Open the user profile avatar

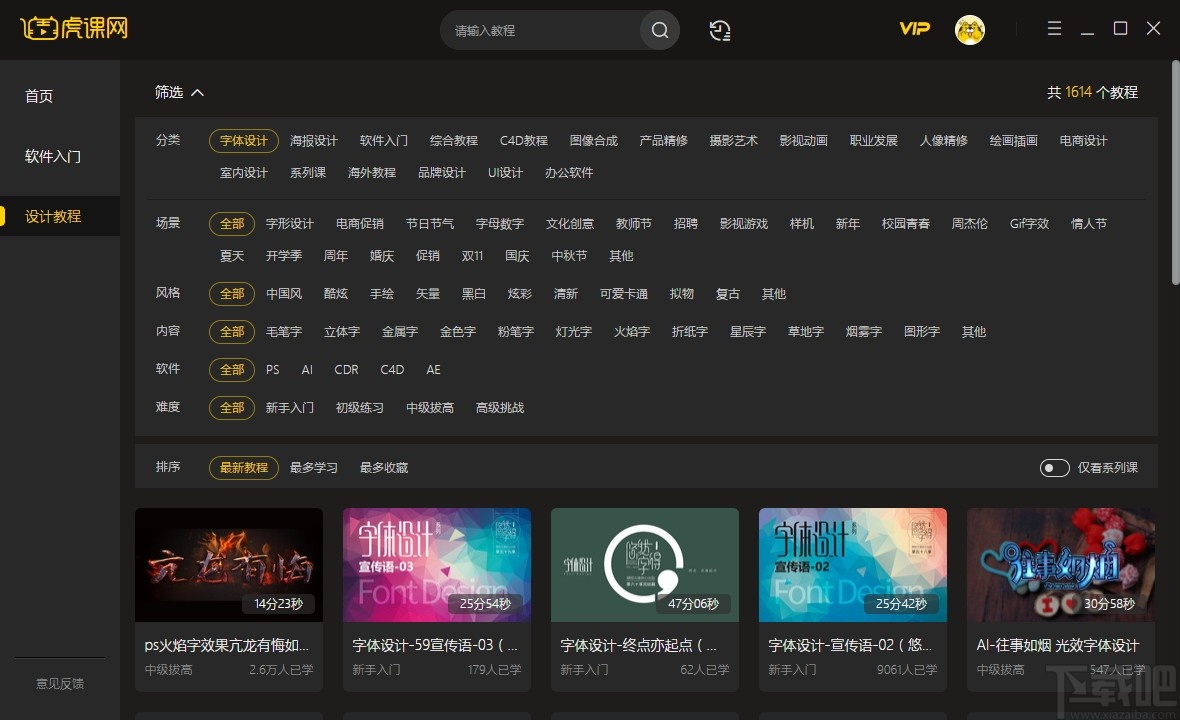(968, 29)
